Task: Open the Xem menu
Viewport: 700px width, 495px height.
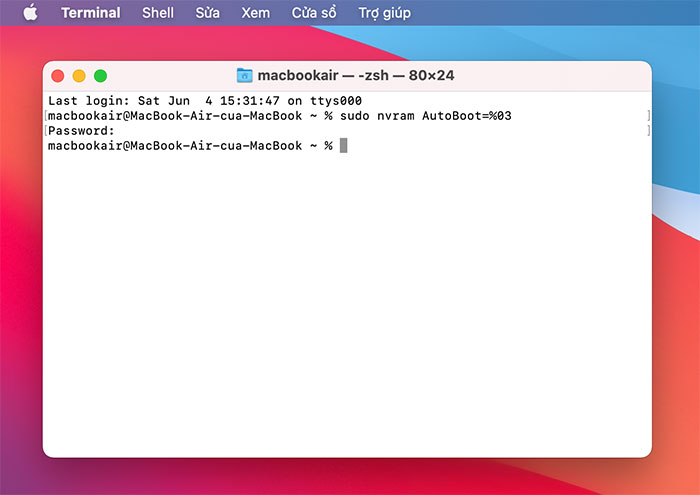Action: [255, 13]
